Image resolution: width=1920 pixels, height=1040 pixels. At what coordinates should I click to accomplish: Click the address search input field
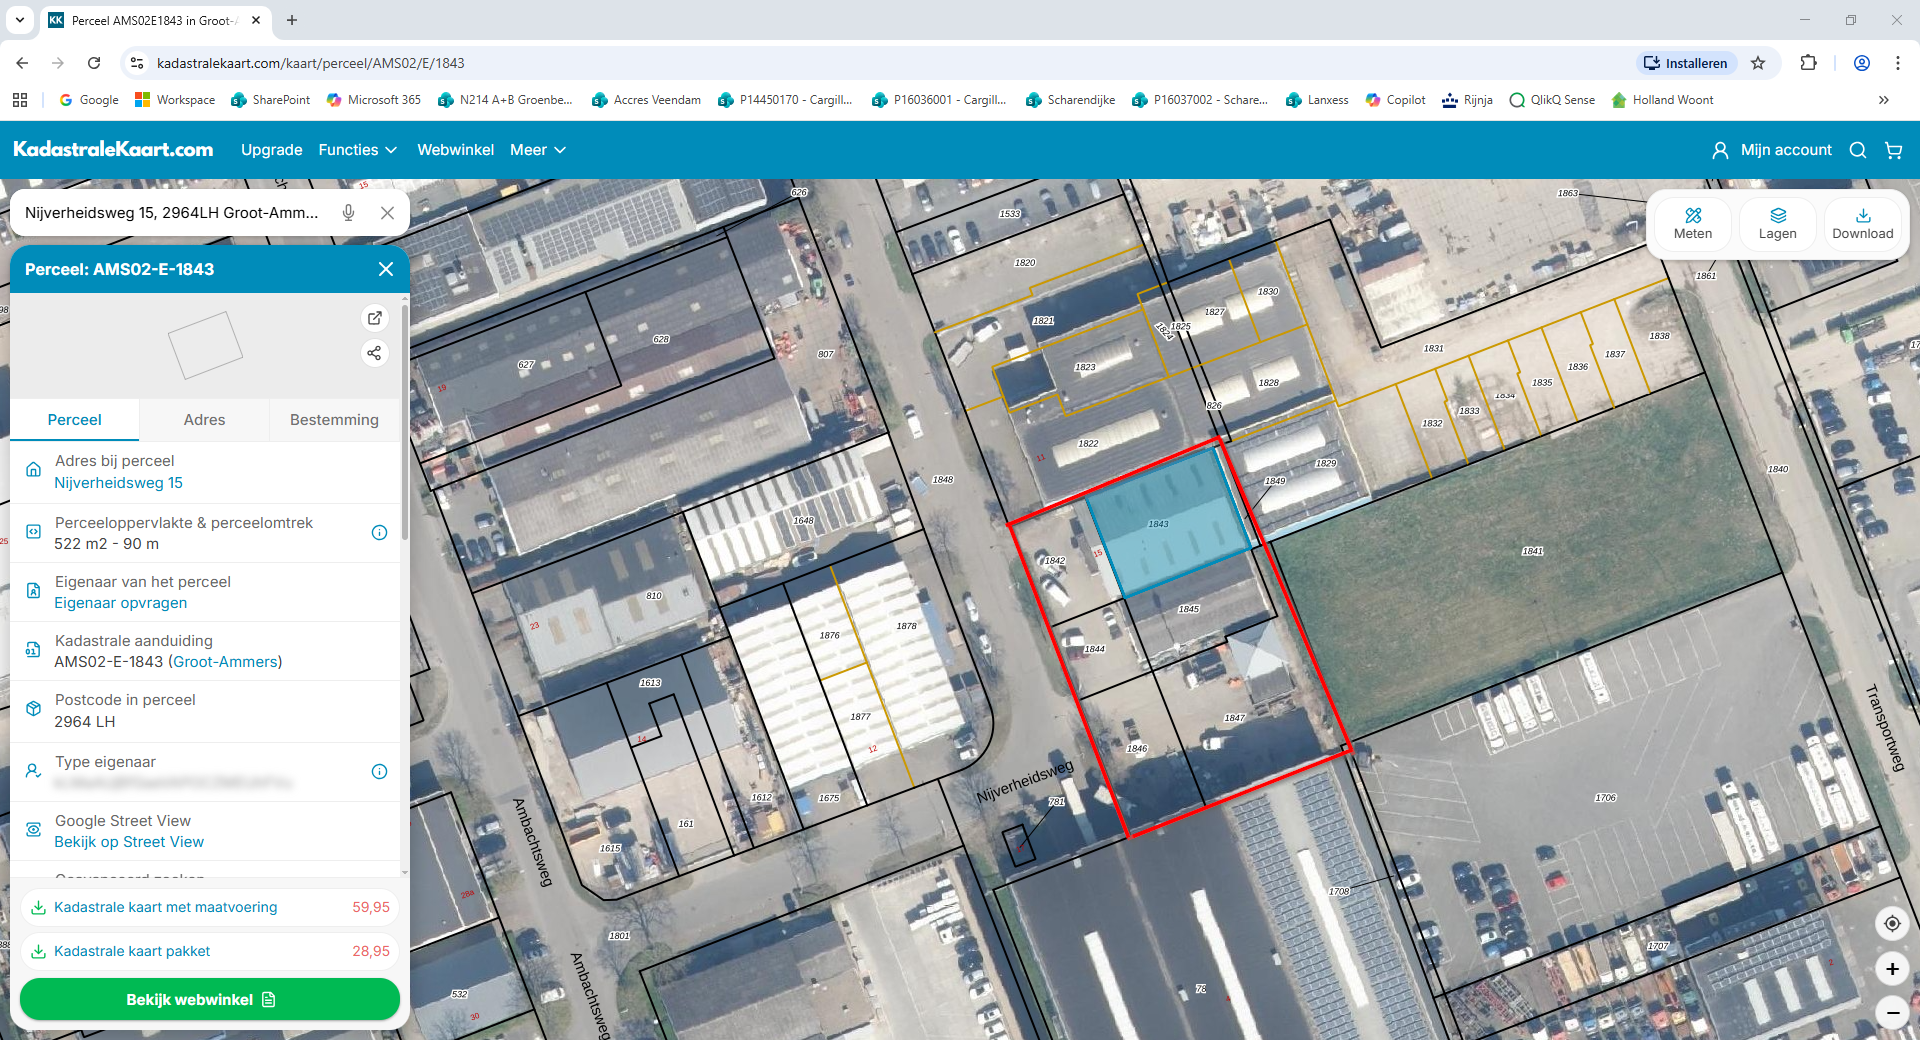coord(175,213)
